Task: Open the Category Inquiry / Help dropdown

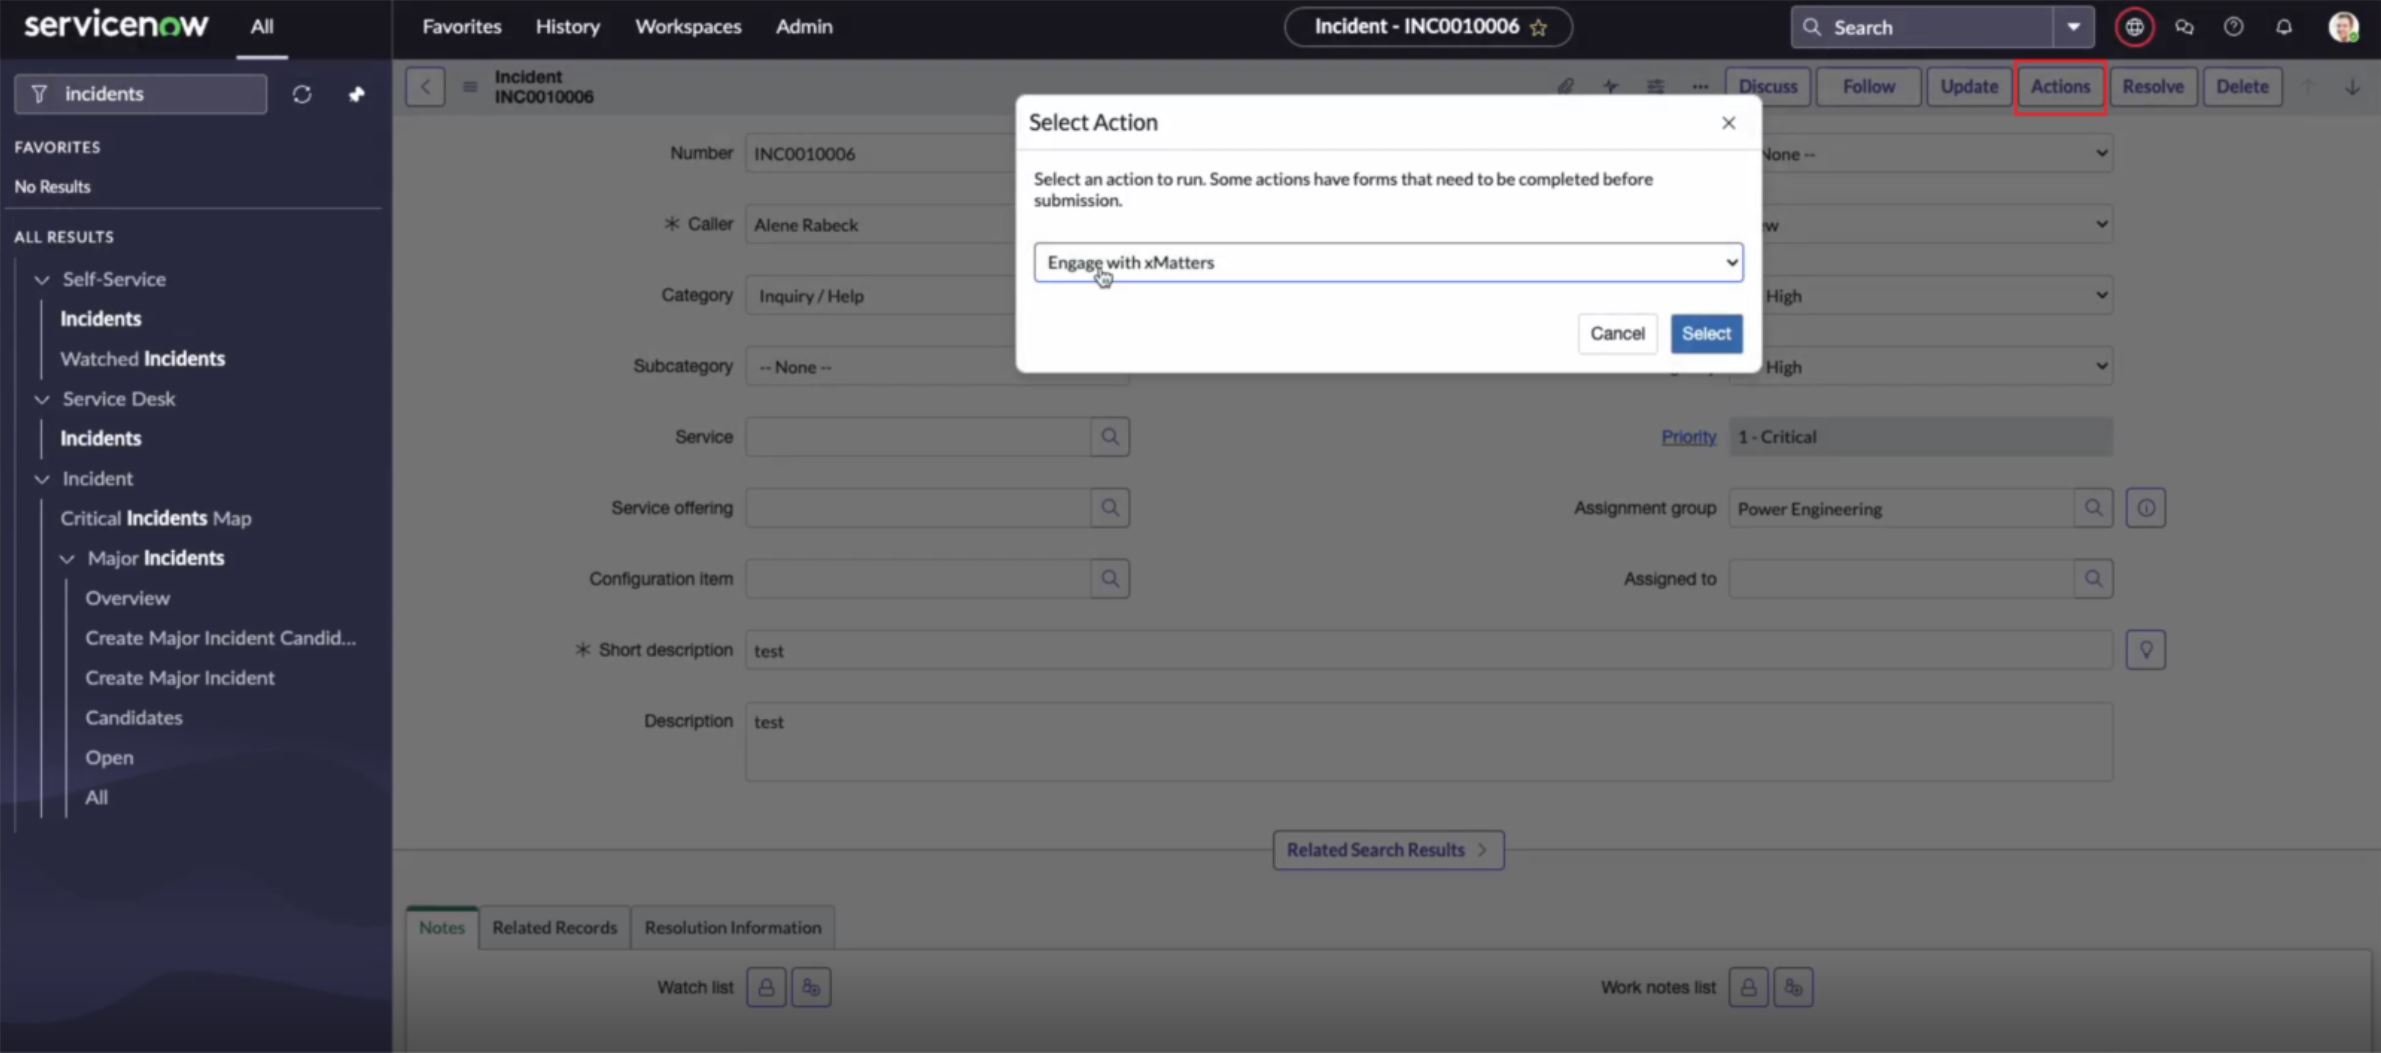Action: click(936, 296)
